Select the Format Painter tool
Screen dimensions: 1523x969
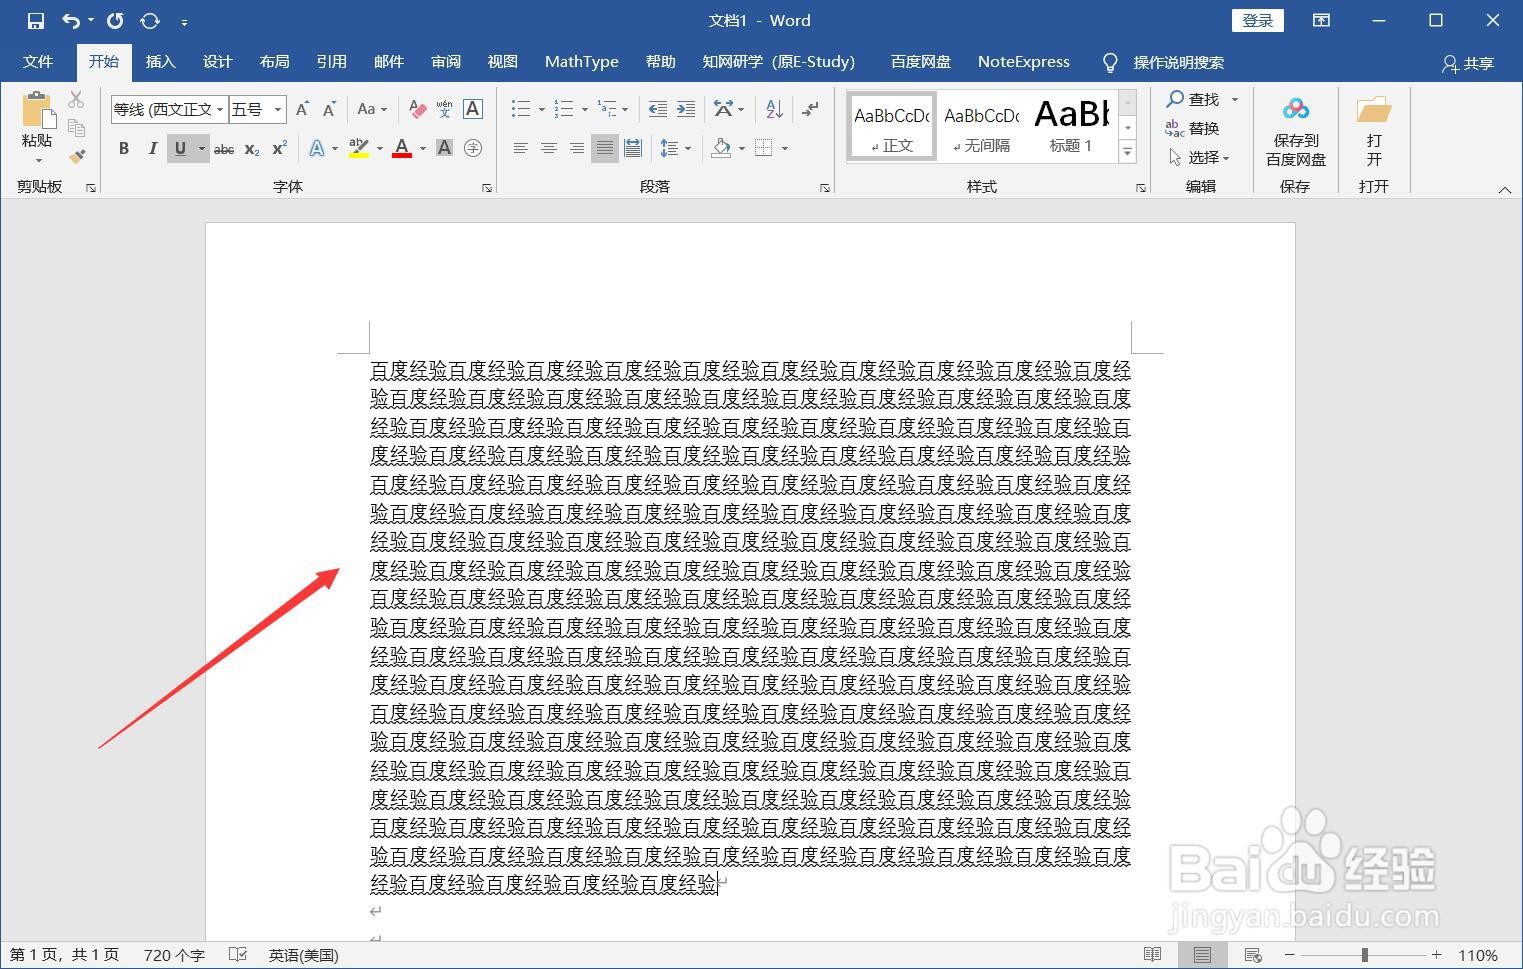coord(77,156)
